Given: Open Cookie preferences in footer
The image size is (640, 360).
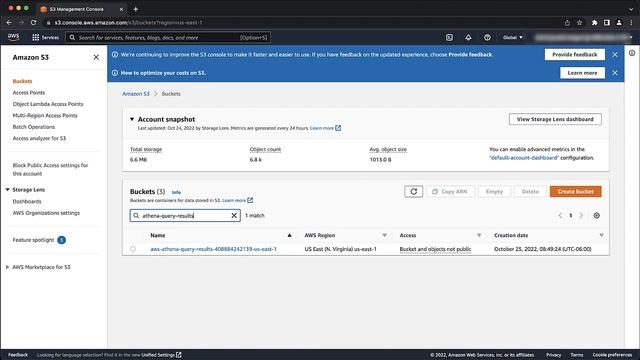Looking at the screenshot, I should pos(612,355).
